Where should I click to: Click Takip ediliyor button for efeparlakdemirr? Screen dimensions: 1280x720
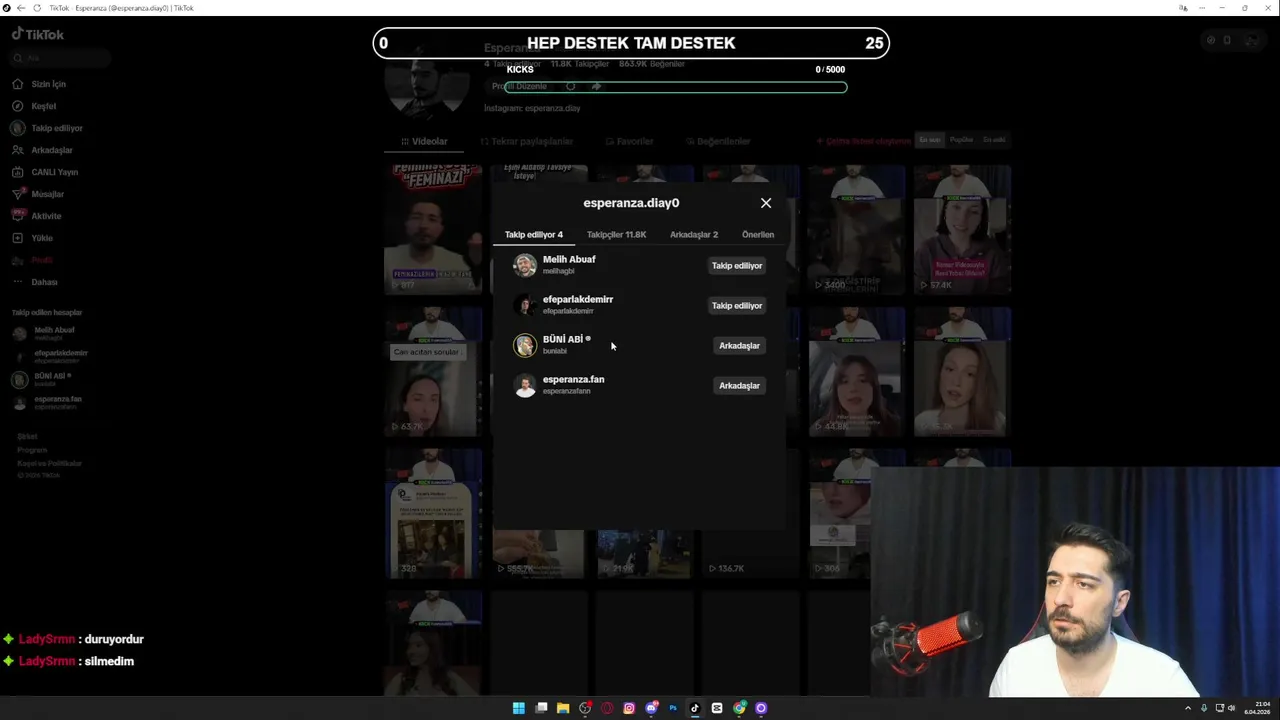click(737, 306)
